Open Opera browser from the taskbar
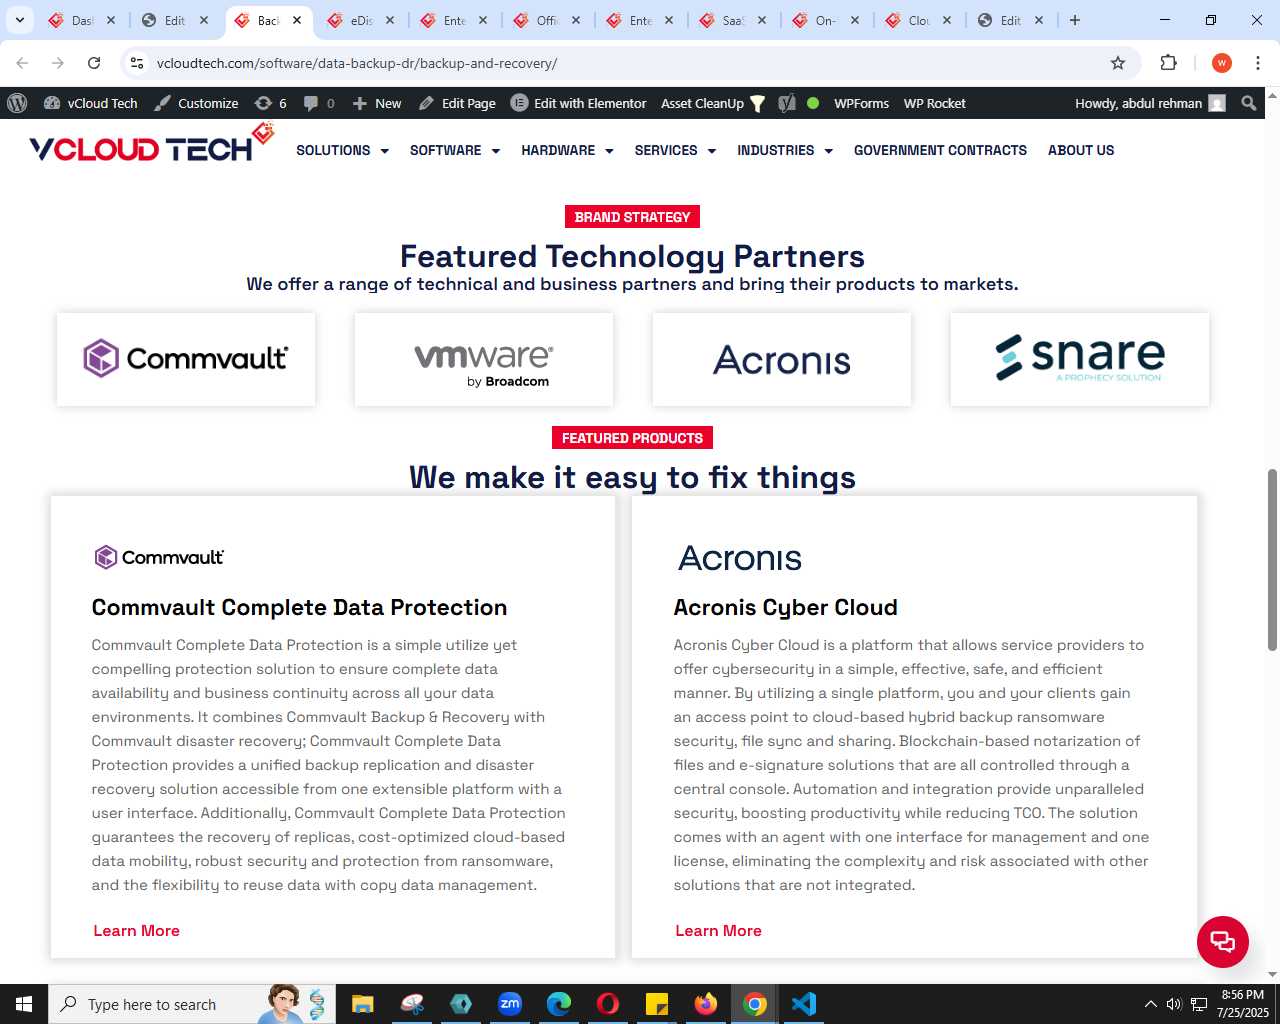The width and height of the screenshot is (1280, 1024). tap(608, 1004)
